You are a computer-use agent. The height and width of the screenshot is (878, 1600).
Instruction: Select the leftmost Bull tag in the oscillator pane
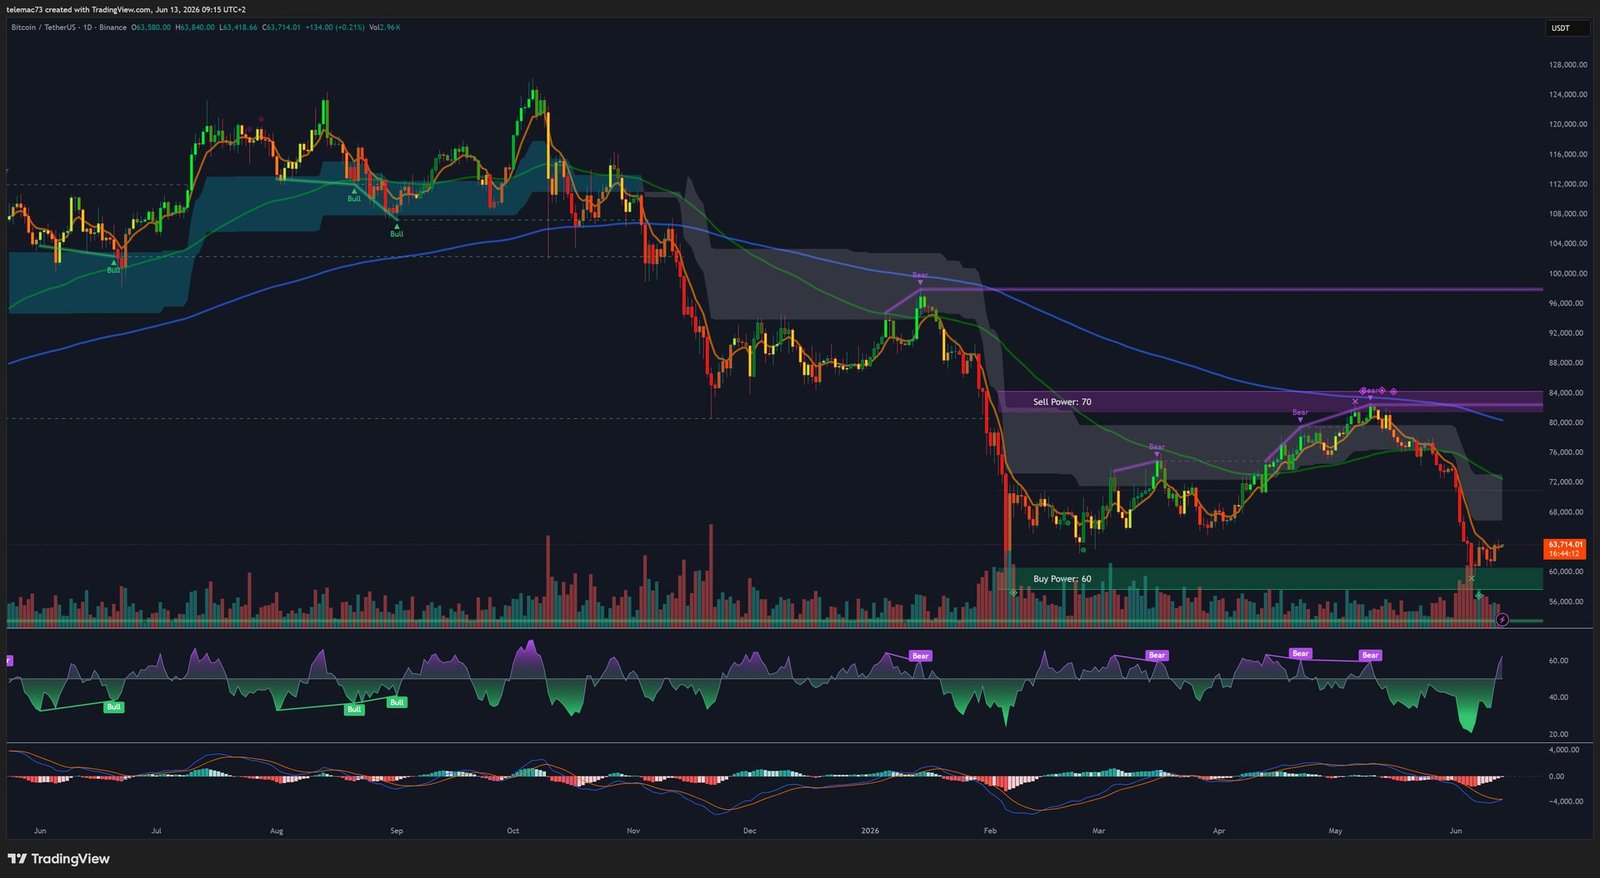(114, 707)
